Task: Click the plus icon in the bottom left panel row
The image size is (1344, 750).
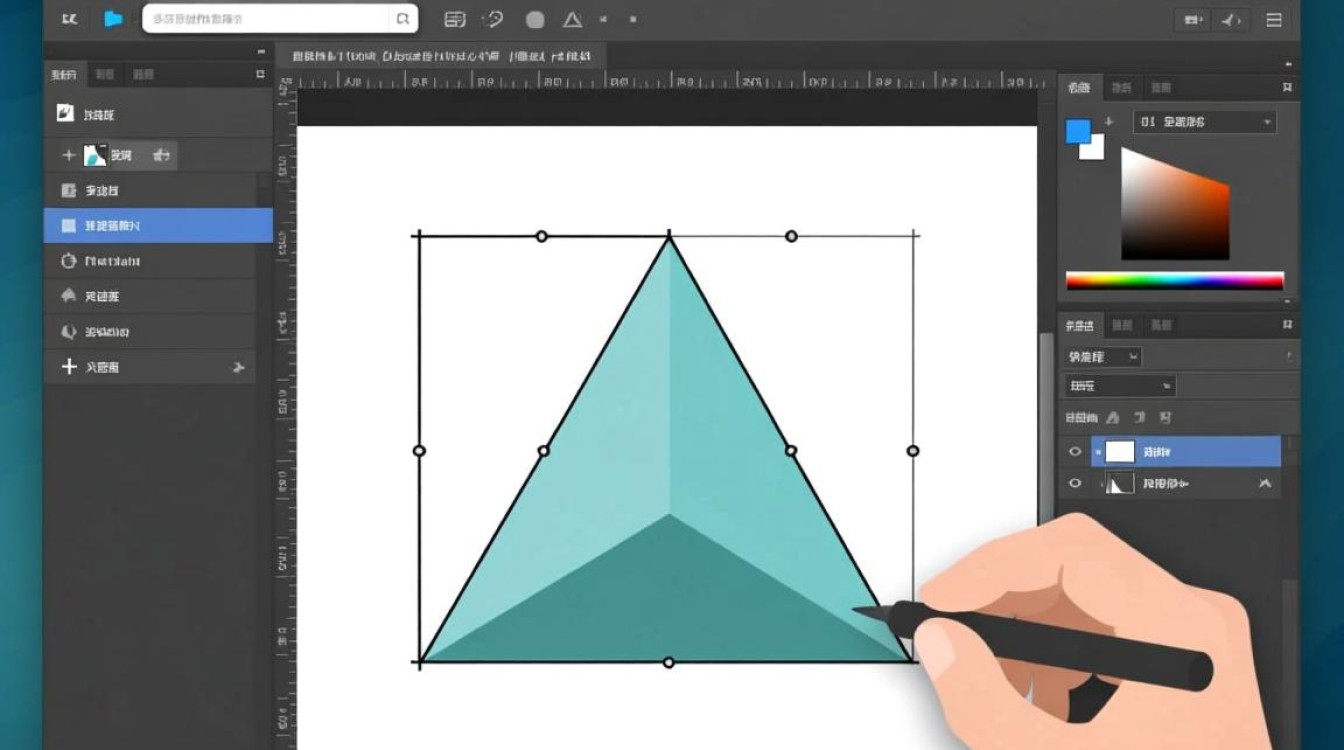Action: (x=69, y=367)
